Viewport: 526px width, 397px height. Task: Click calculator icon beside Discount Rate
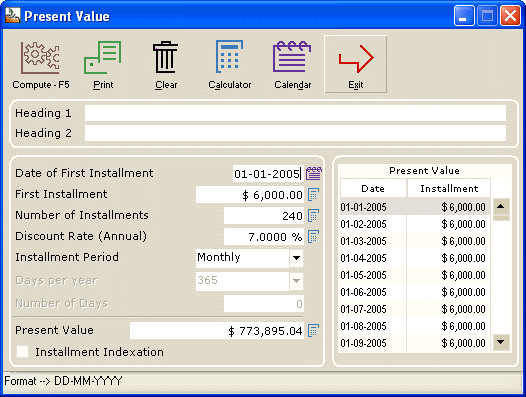coord(313,237)
